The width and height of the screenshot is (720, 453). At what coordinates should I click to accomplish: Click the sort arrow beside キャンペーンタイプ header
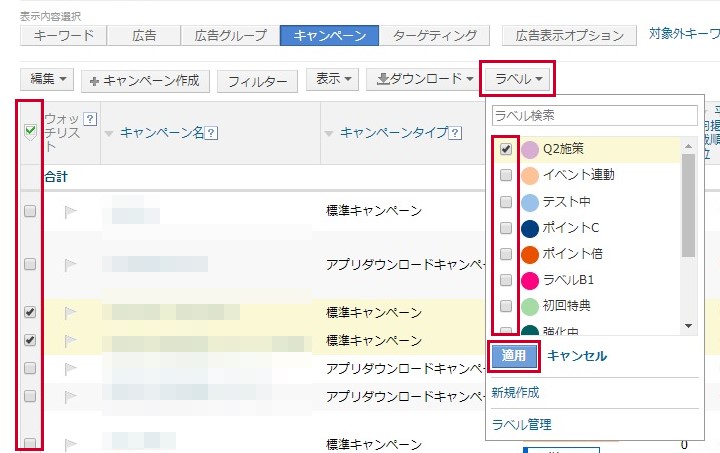pyautogui.click(x=329, y=133)
